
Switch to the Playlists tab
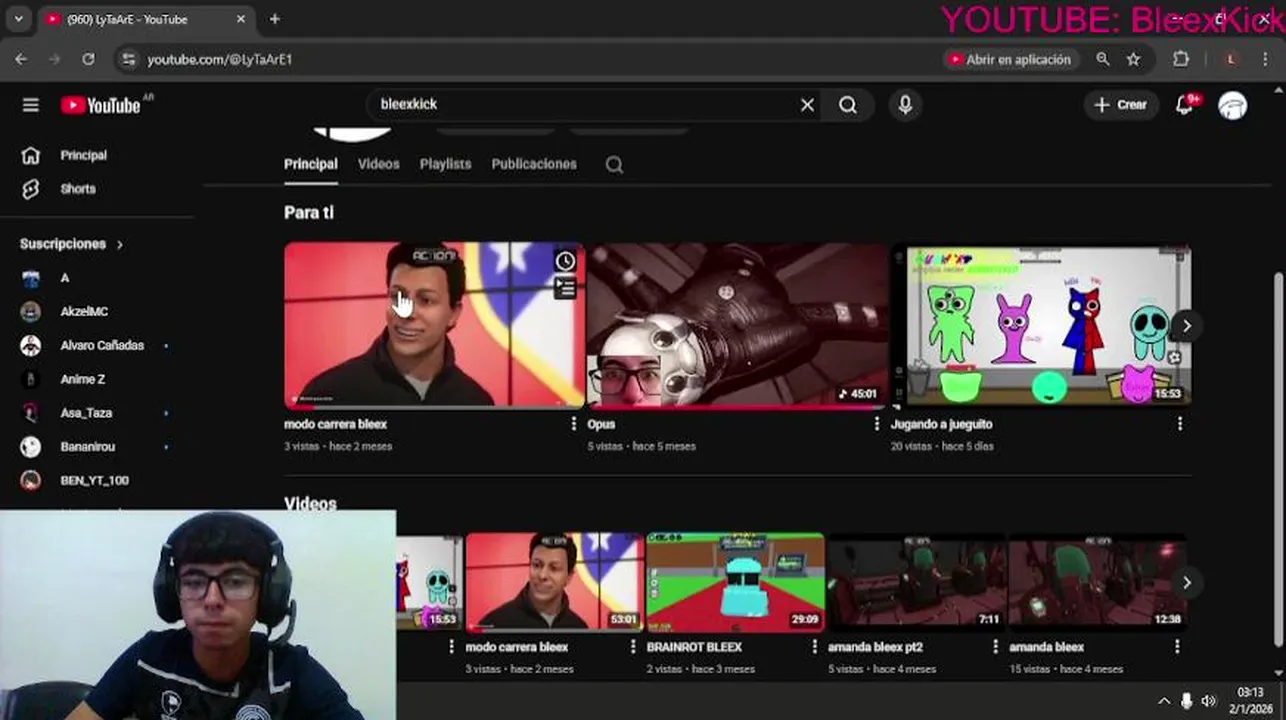445,164
